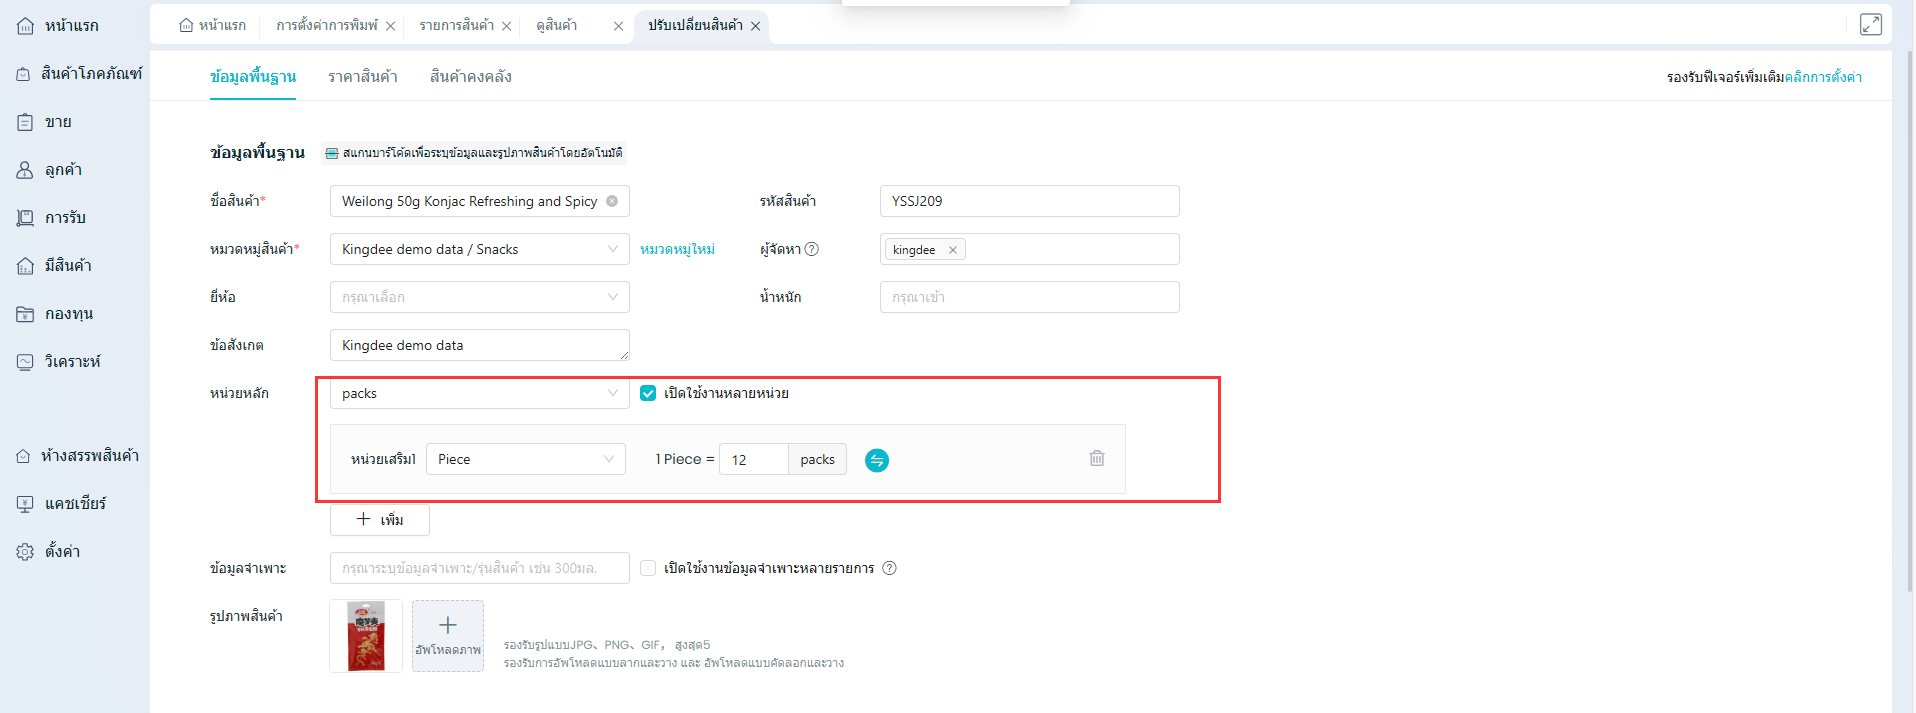Switch to the ราคาสินค้า tab
The image size is (1916, 713).
(362, 77)
